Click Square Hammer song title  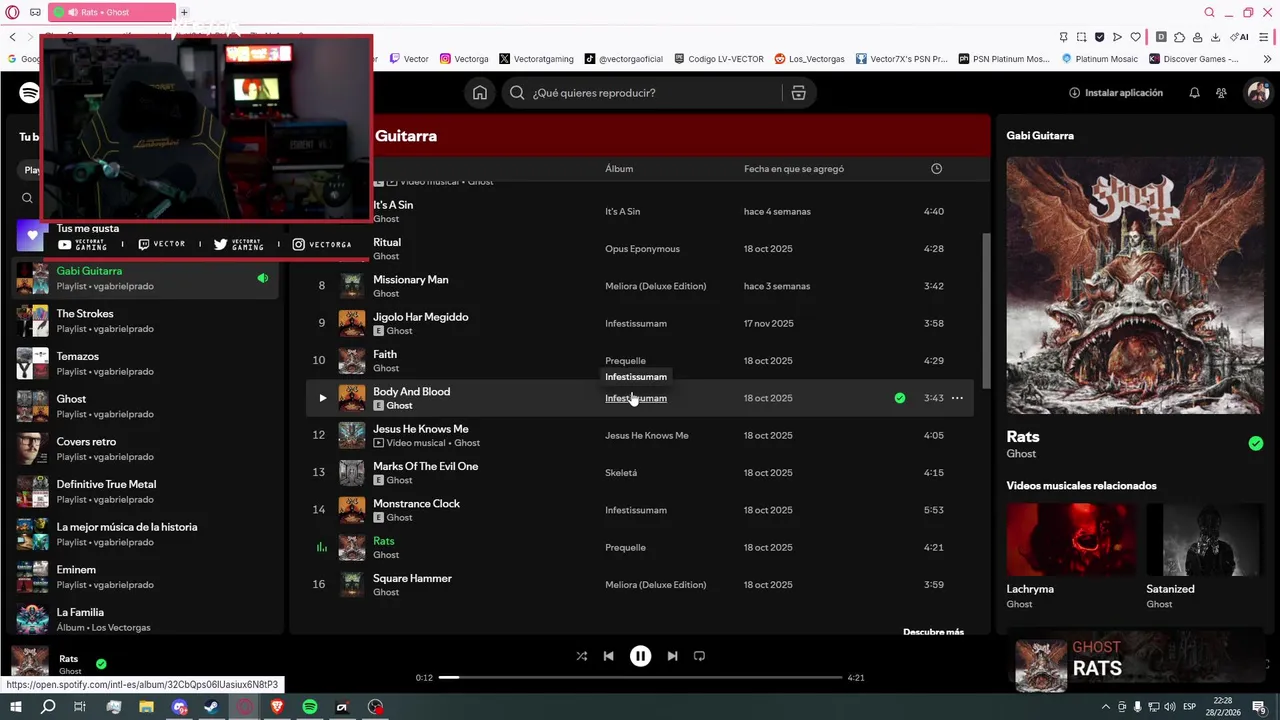click(412, 578)
